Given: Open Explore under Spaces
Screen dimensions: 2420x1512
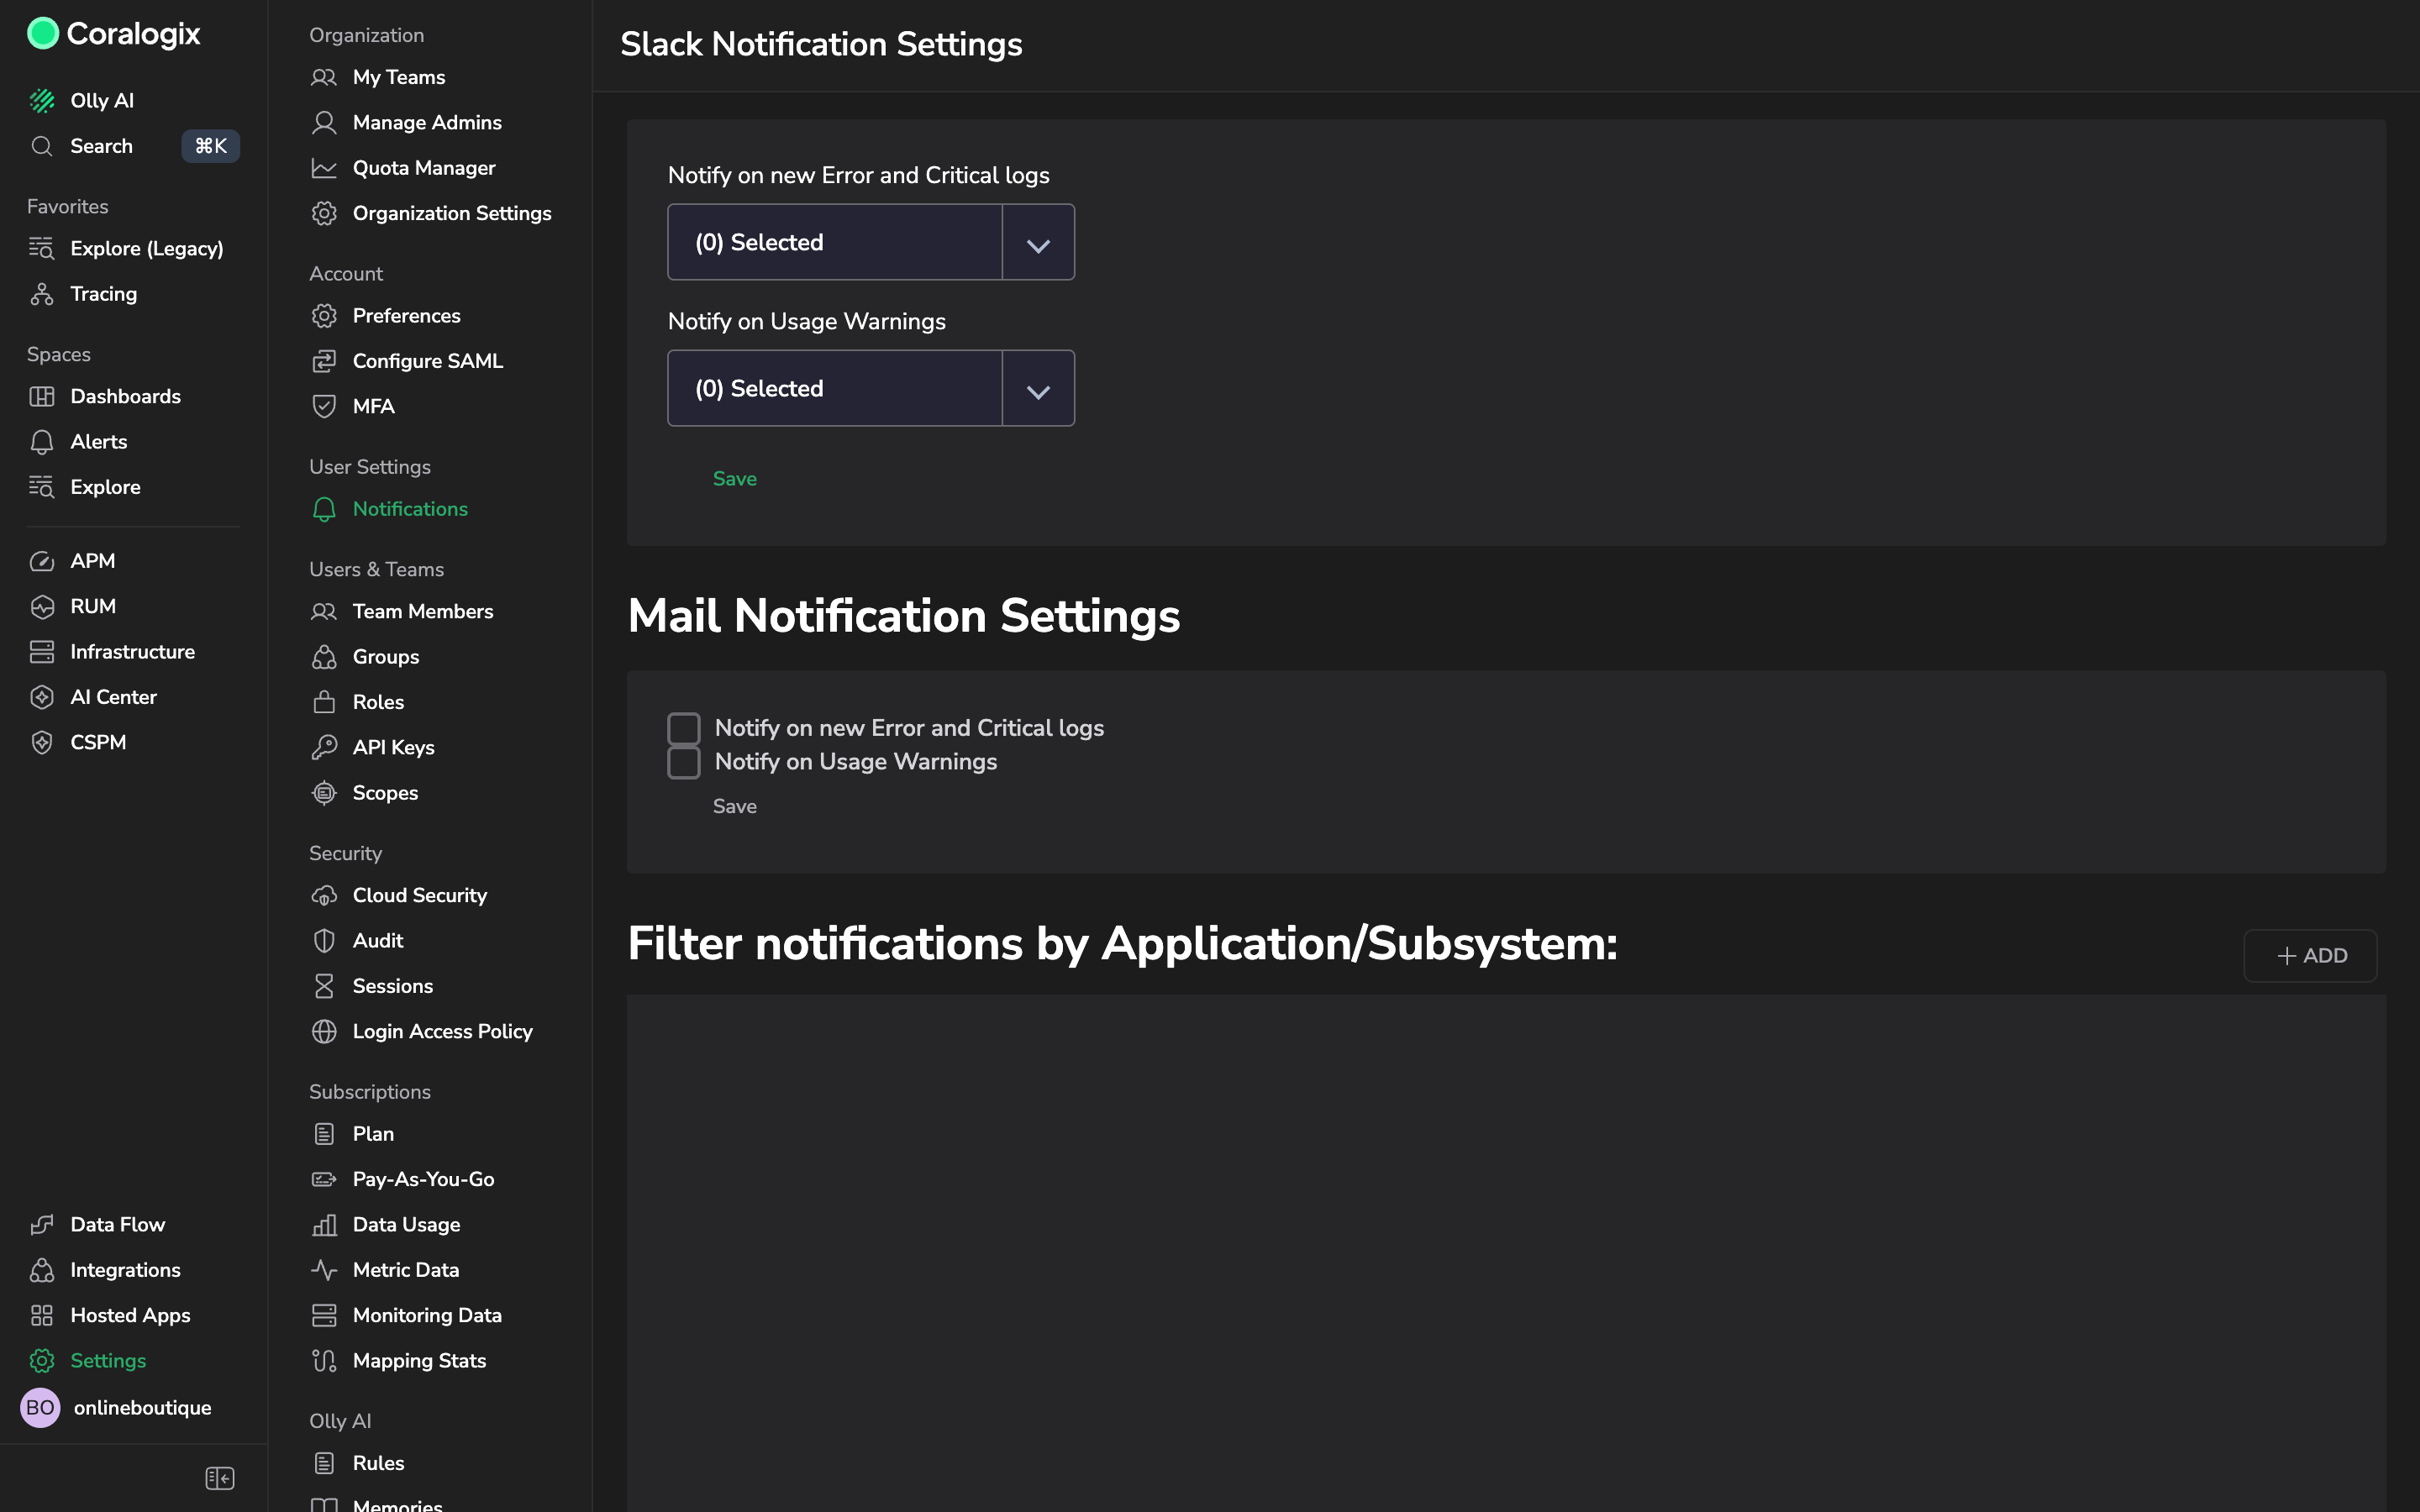Looking at the screenshot, I should coord(105,487).
